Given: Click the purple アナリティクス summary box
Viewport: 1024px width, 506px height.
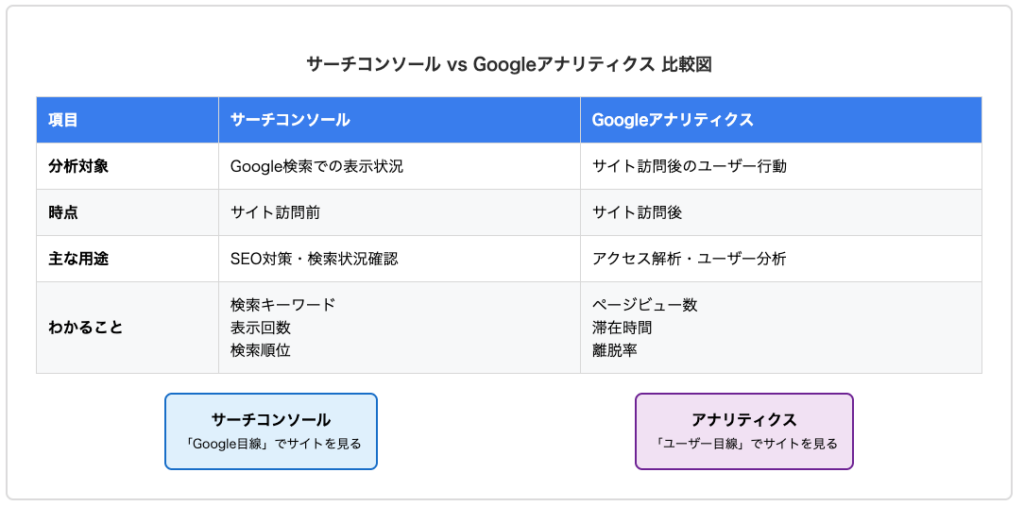Looking at the screenshot, I should click(x=744, y=431).
